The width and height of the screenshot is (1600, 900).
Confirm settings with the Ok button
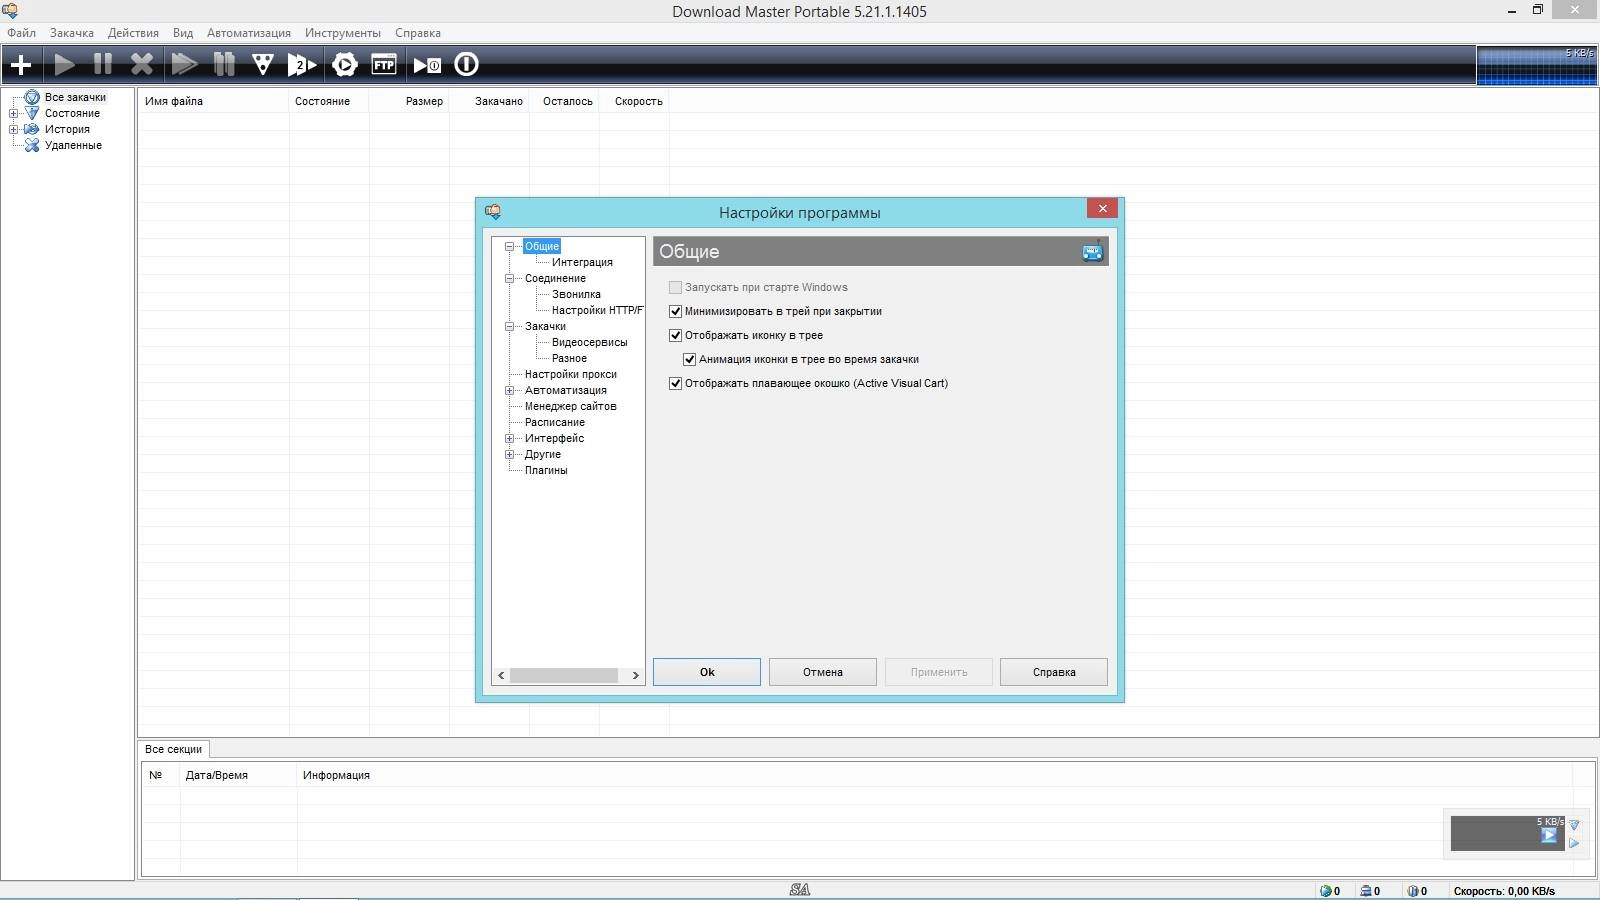point(707,672)
